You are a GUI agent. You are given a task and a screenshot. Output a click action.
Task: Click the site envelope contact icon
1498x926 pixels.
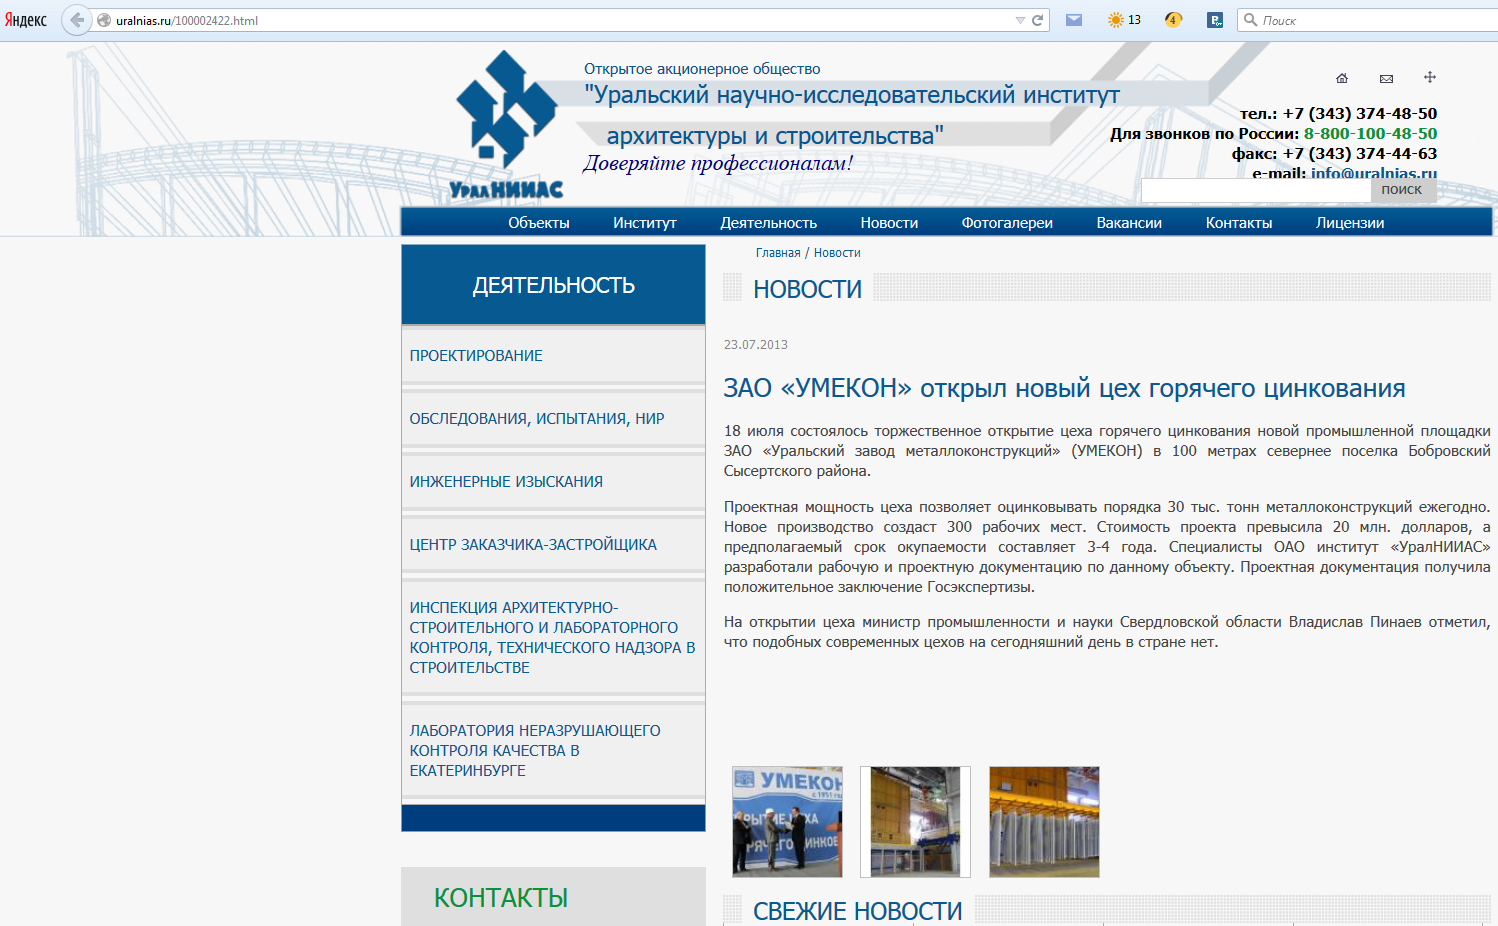click(x=1386, y=78)
